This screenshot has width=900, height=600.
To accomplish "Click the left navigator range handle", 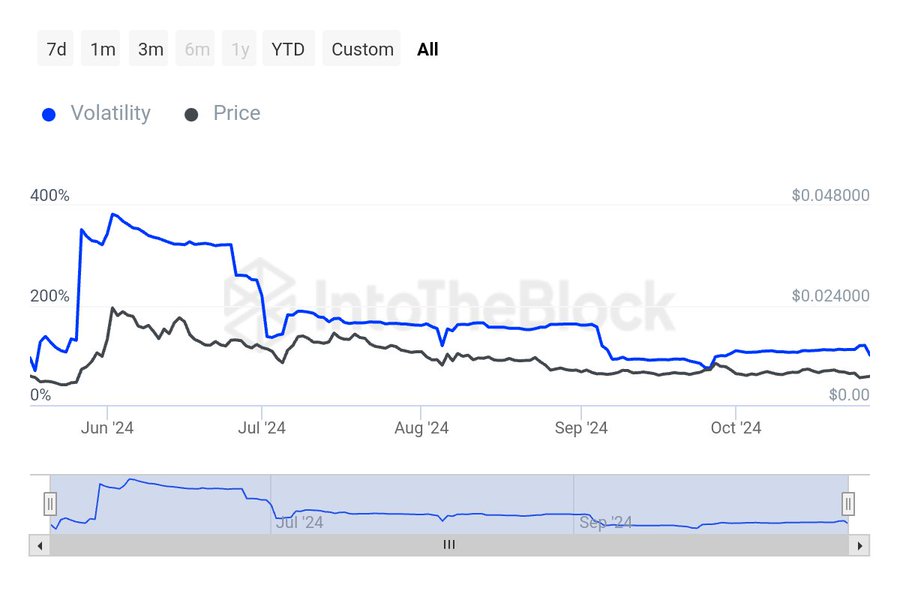I will (x=50, y=503).
